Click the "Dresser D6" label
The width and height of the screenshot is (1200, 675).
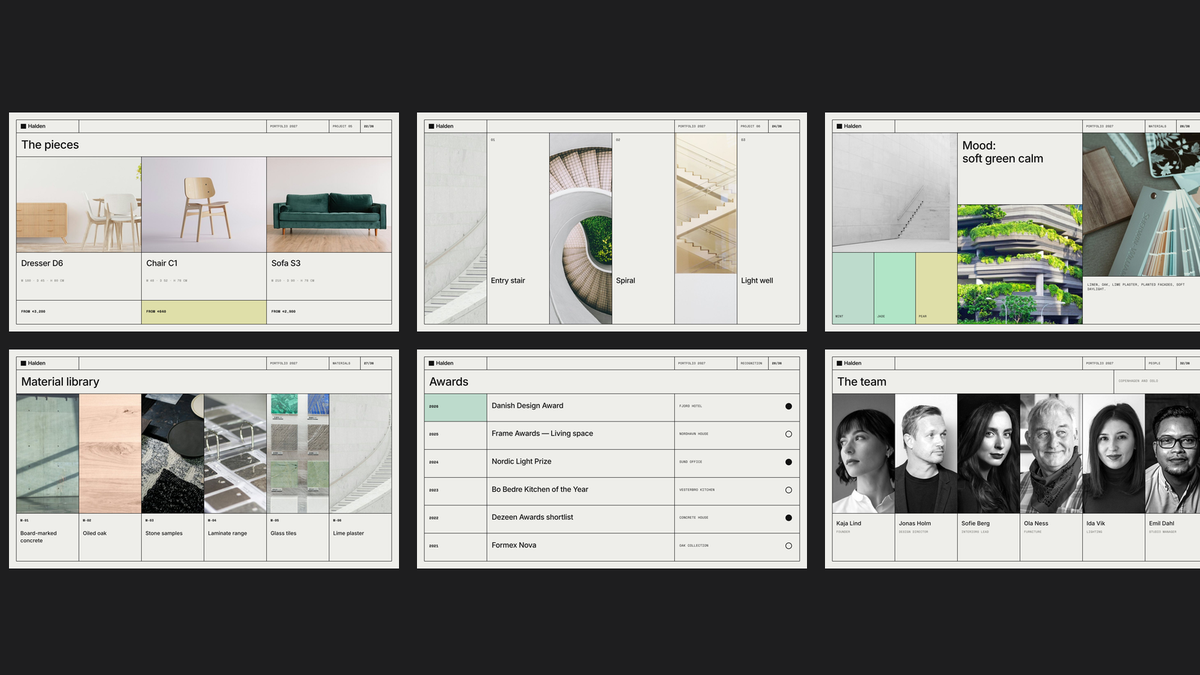click(42, 263)
